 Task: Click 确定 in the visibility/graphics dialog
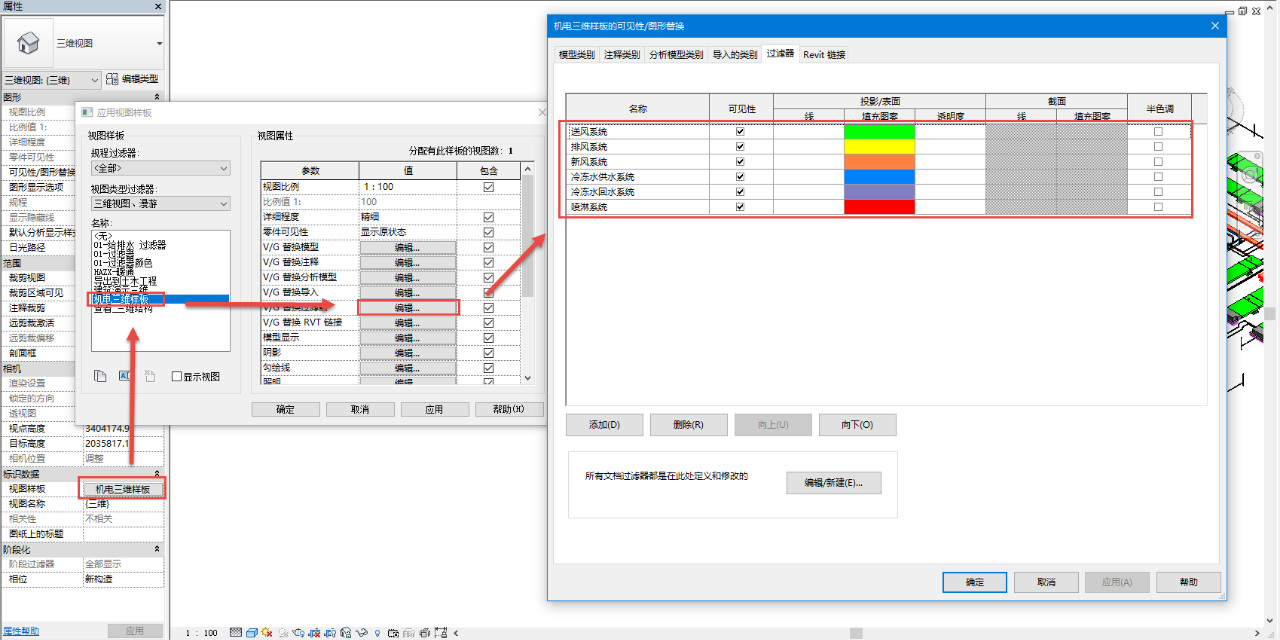pyautogui.click(x=974, y=582)
